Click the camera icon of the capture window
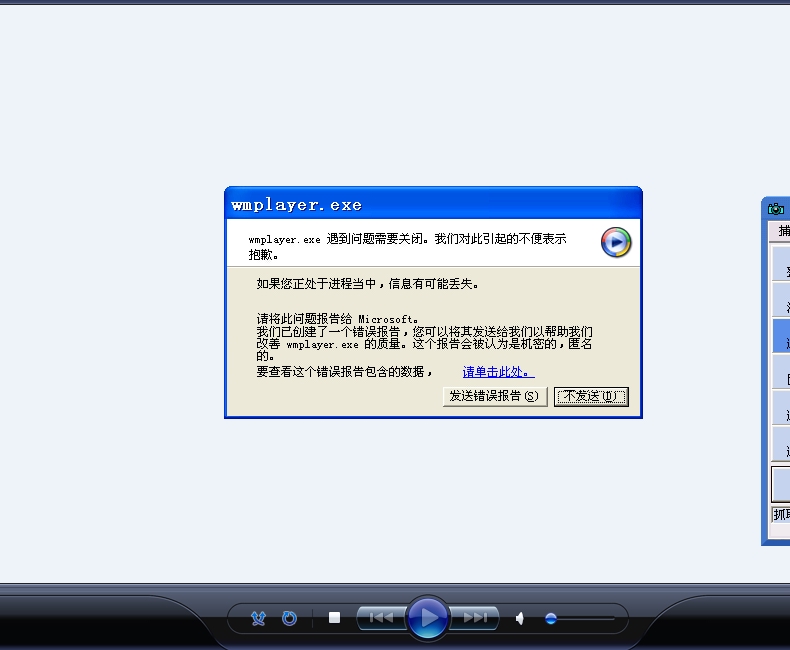This screenshot has height=650, width=790. point(776,209)
